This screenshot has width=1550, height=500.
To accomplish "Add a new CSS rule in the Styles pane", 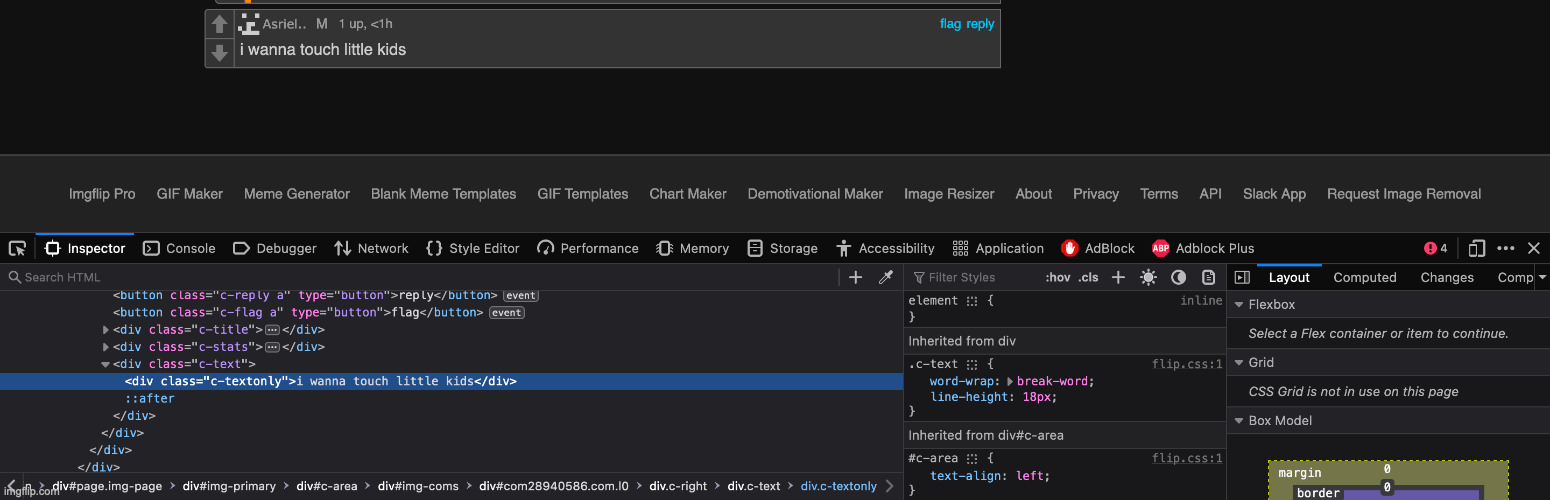I will (x=1118, y=277).
